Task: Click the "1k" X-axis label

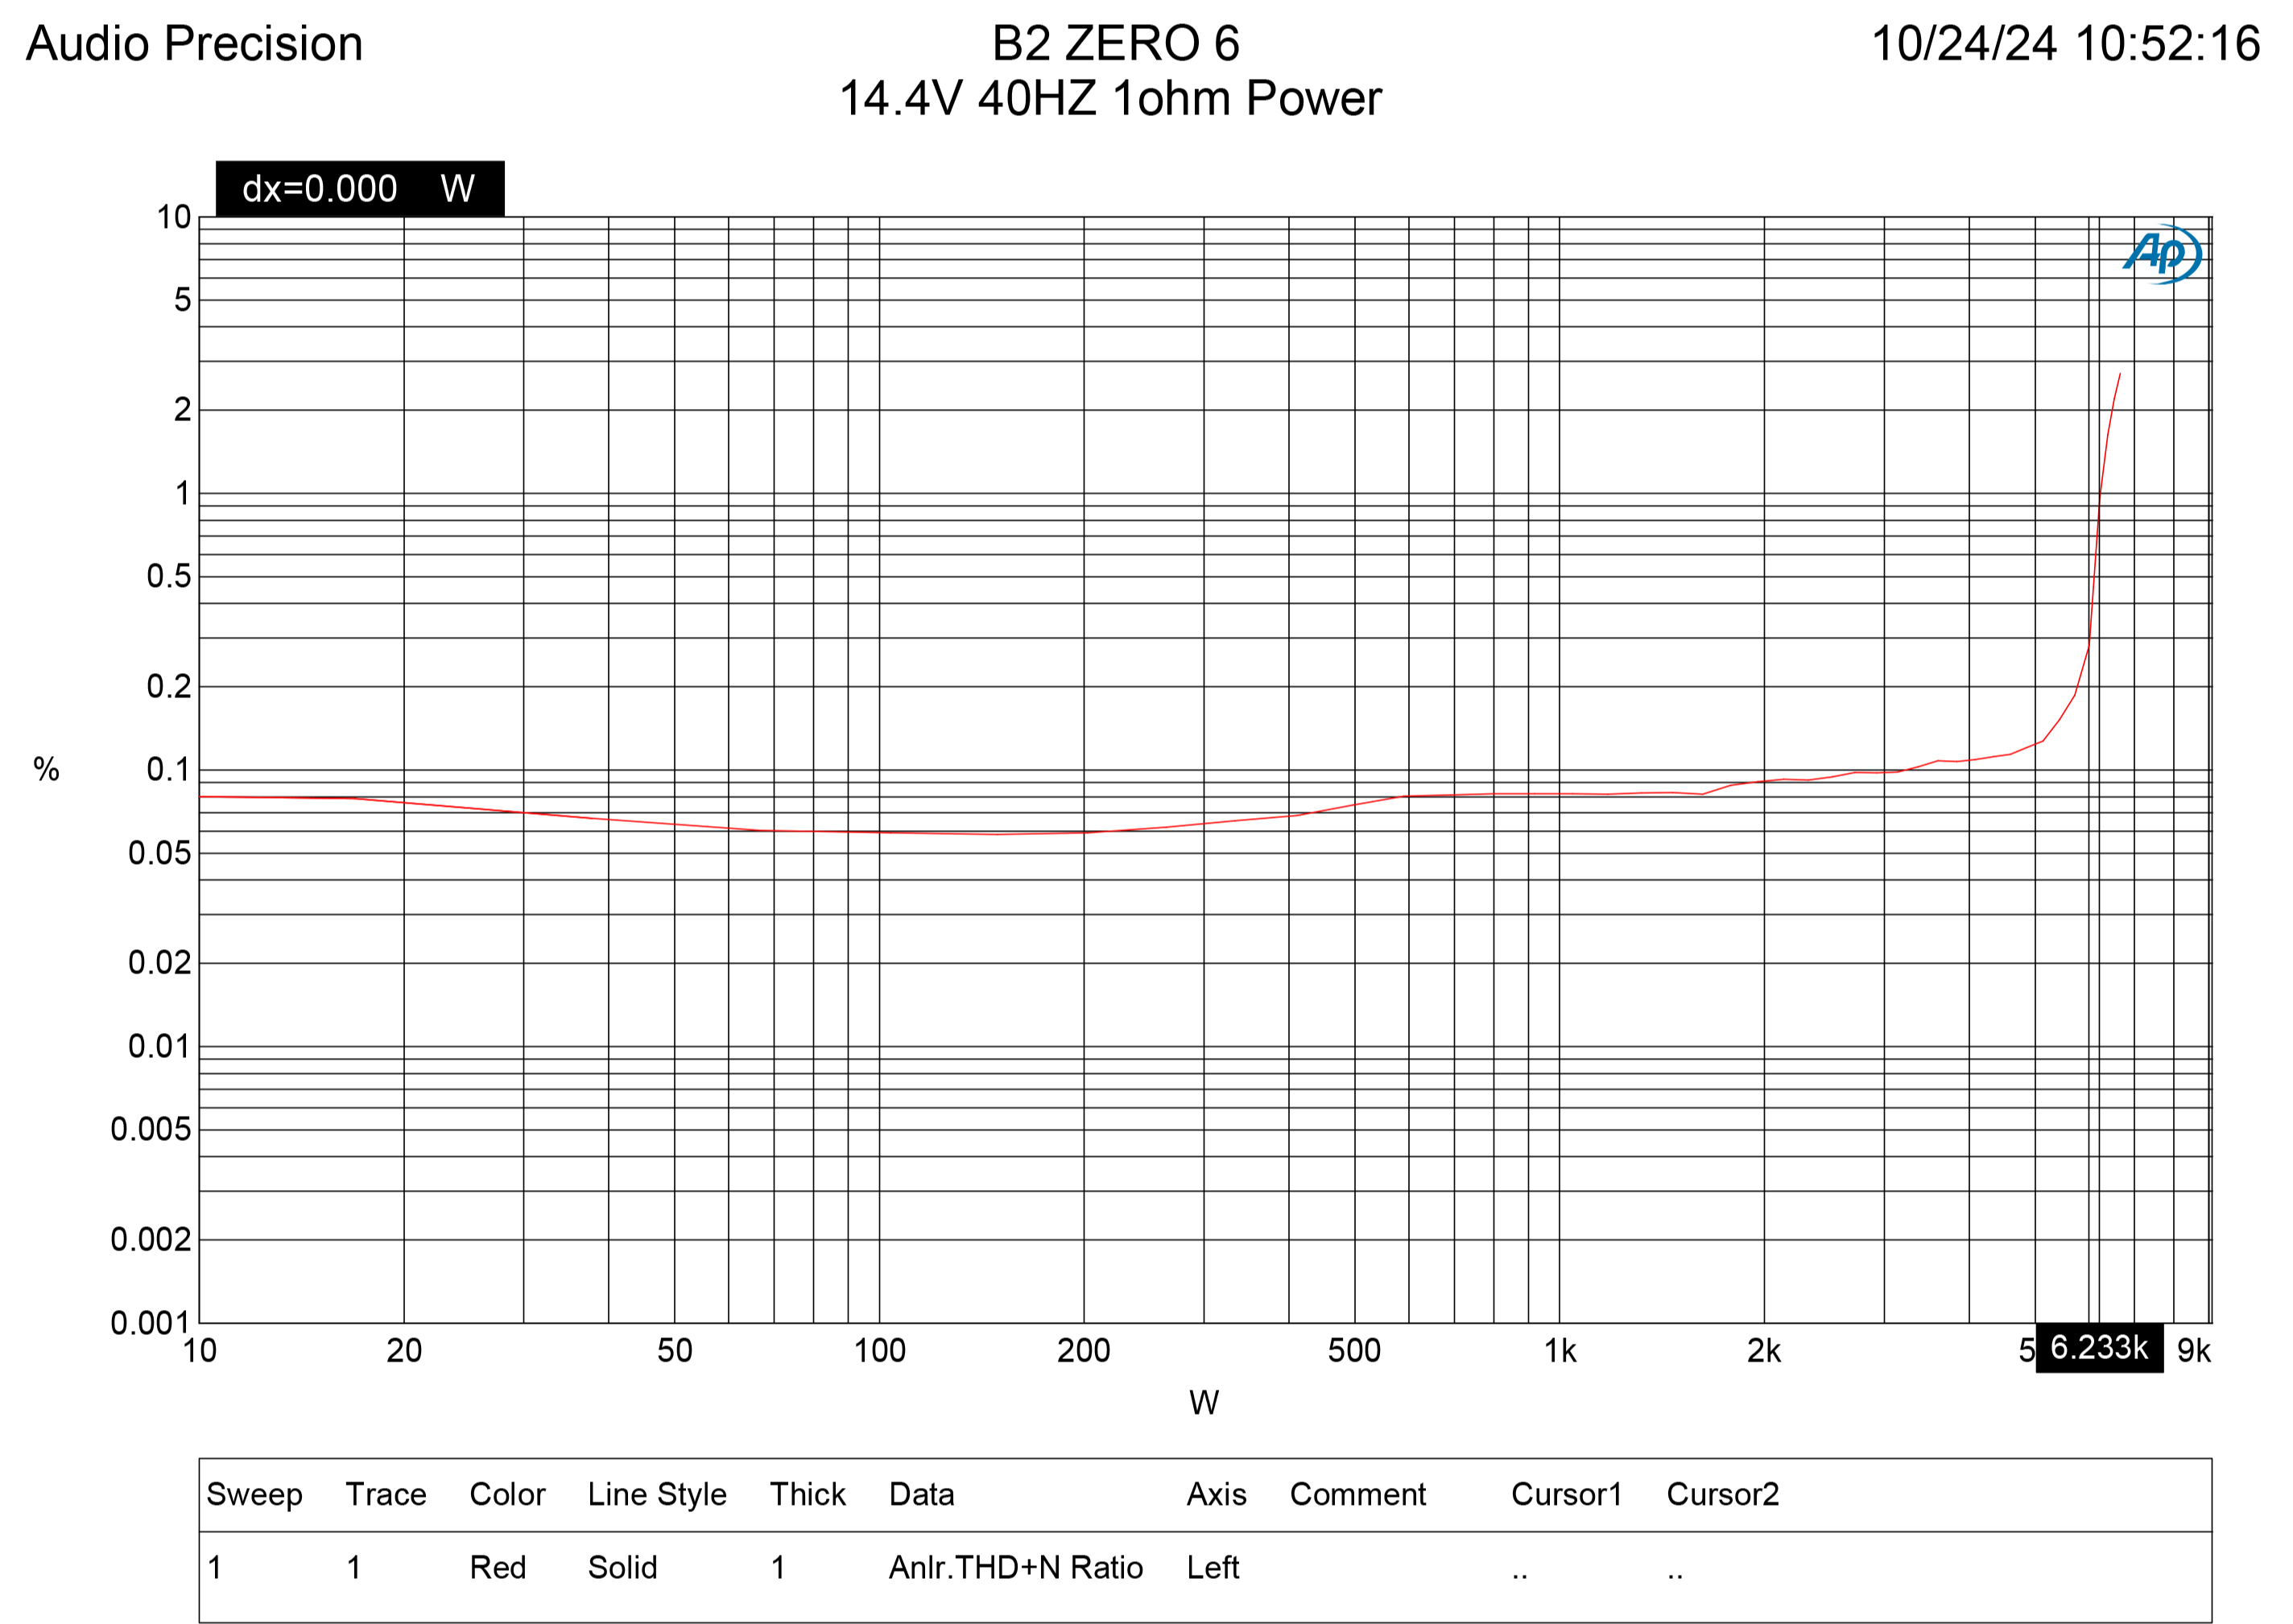Action: coord(1560,1351)
